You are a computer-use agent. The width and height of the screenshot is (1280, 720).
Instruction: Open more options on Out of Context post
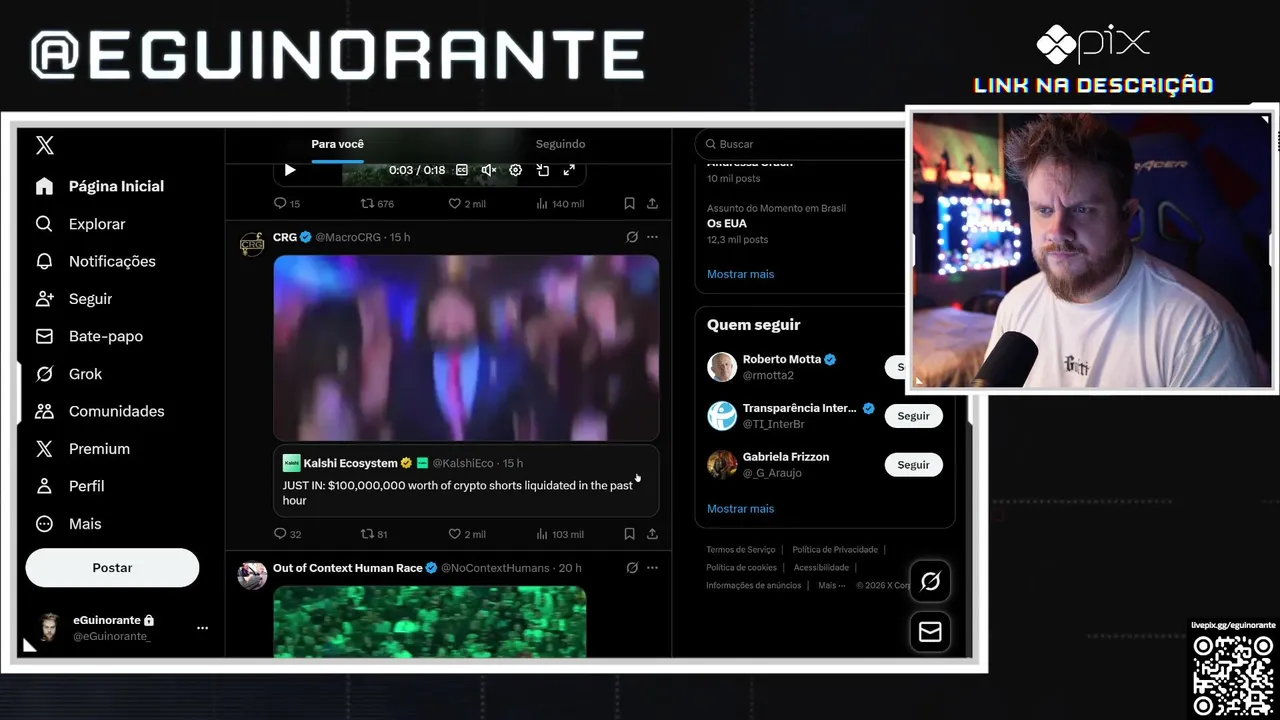tap(652, 568)
